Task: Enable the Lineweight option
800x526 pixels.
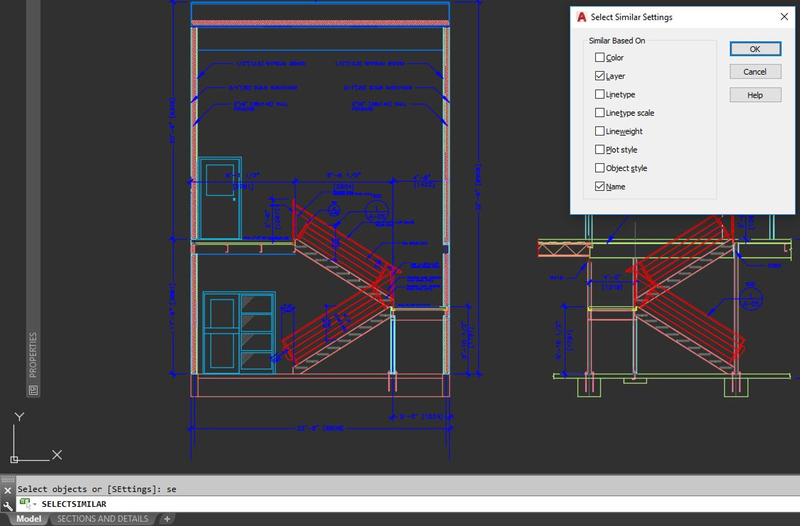Action: coord(599,132)
